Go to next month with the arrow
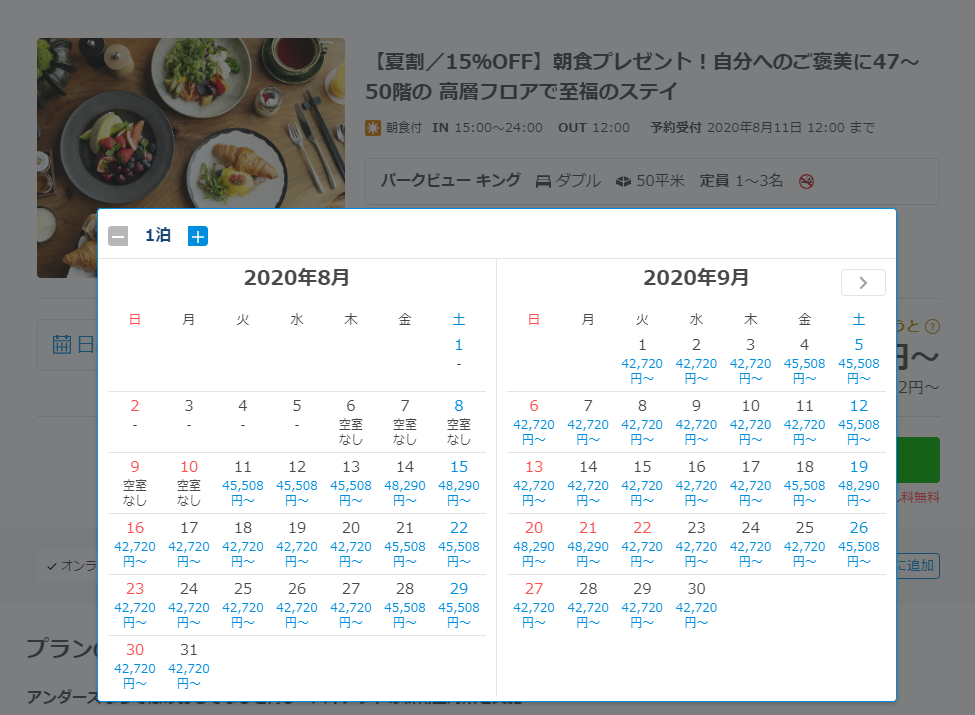The image size is (975, 715). (863, 283)
